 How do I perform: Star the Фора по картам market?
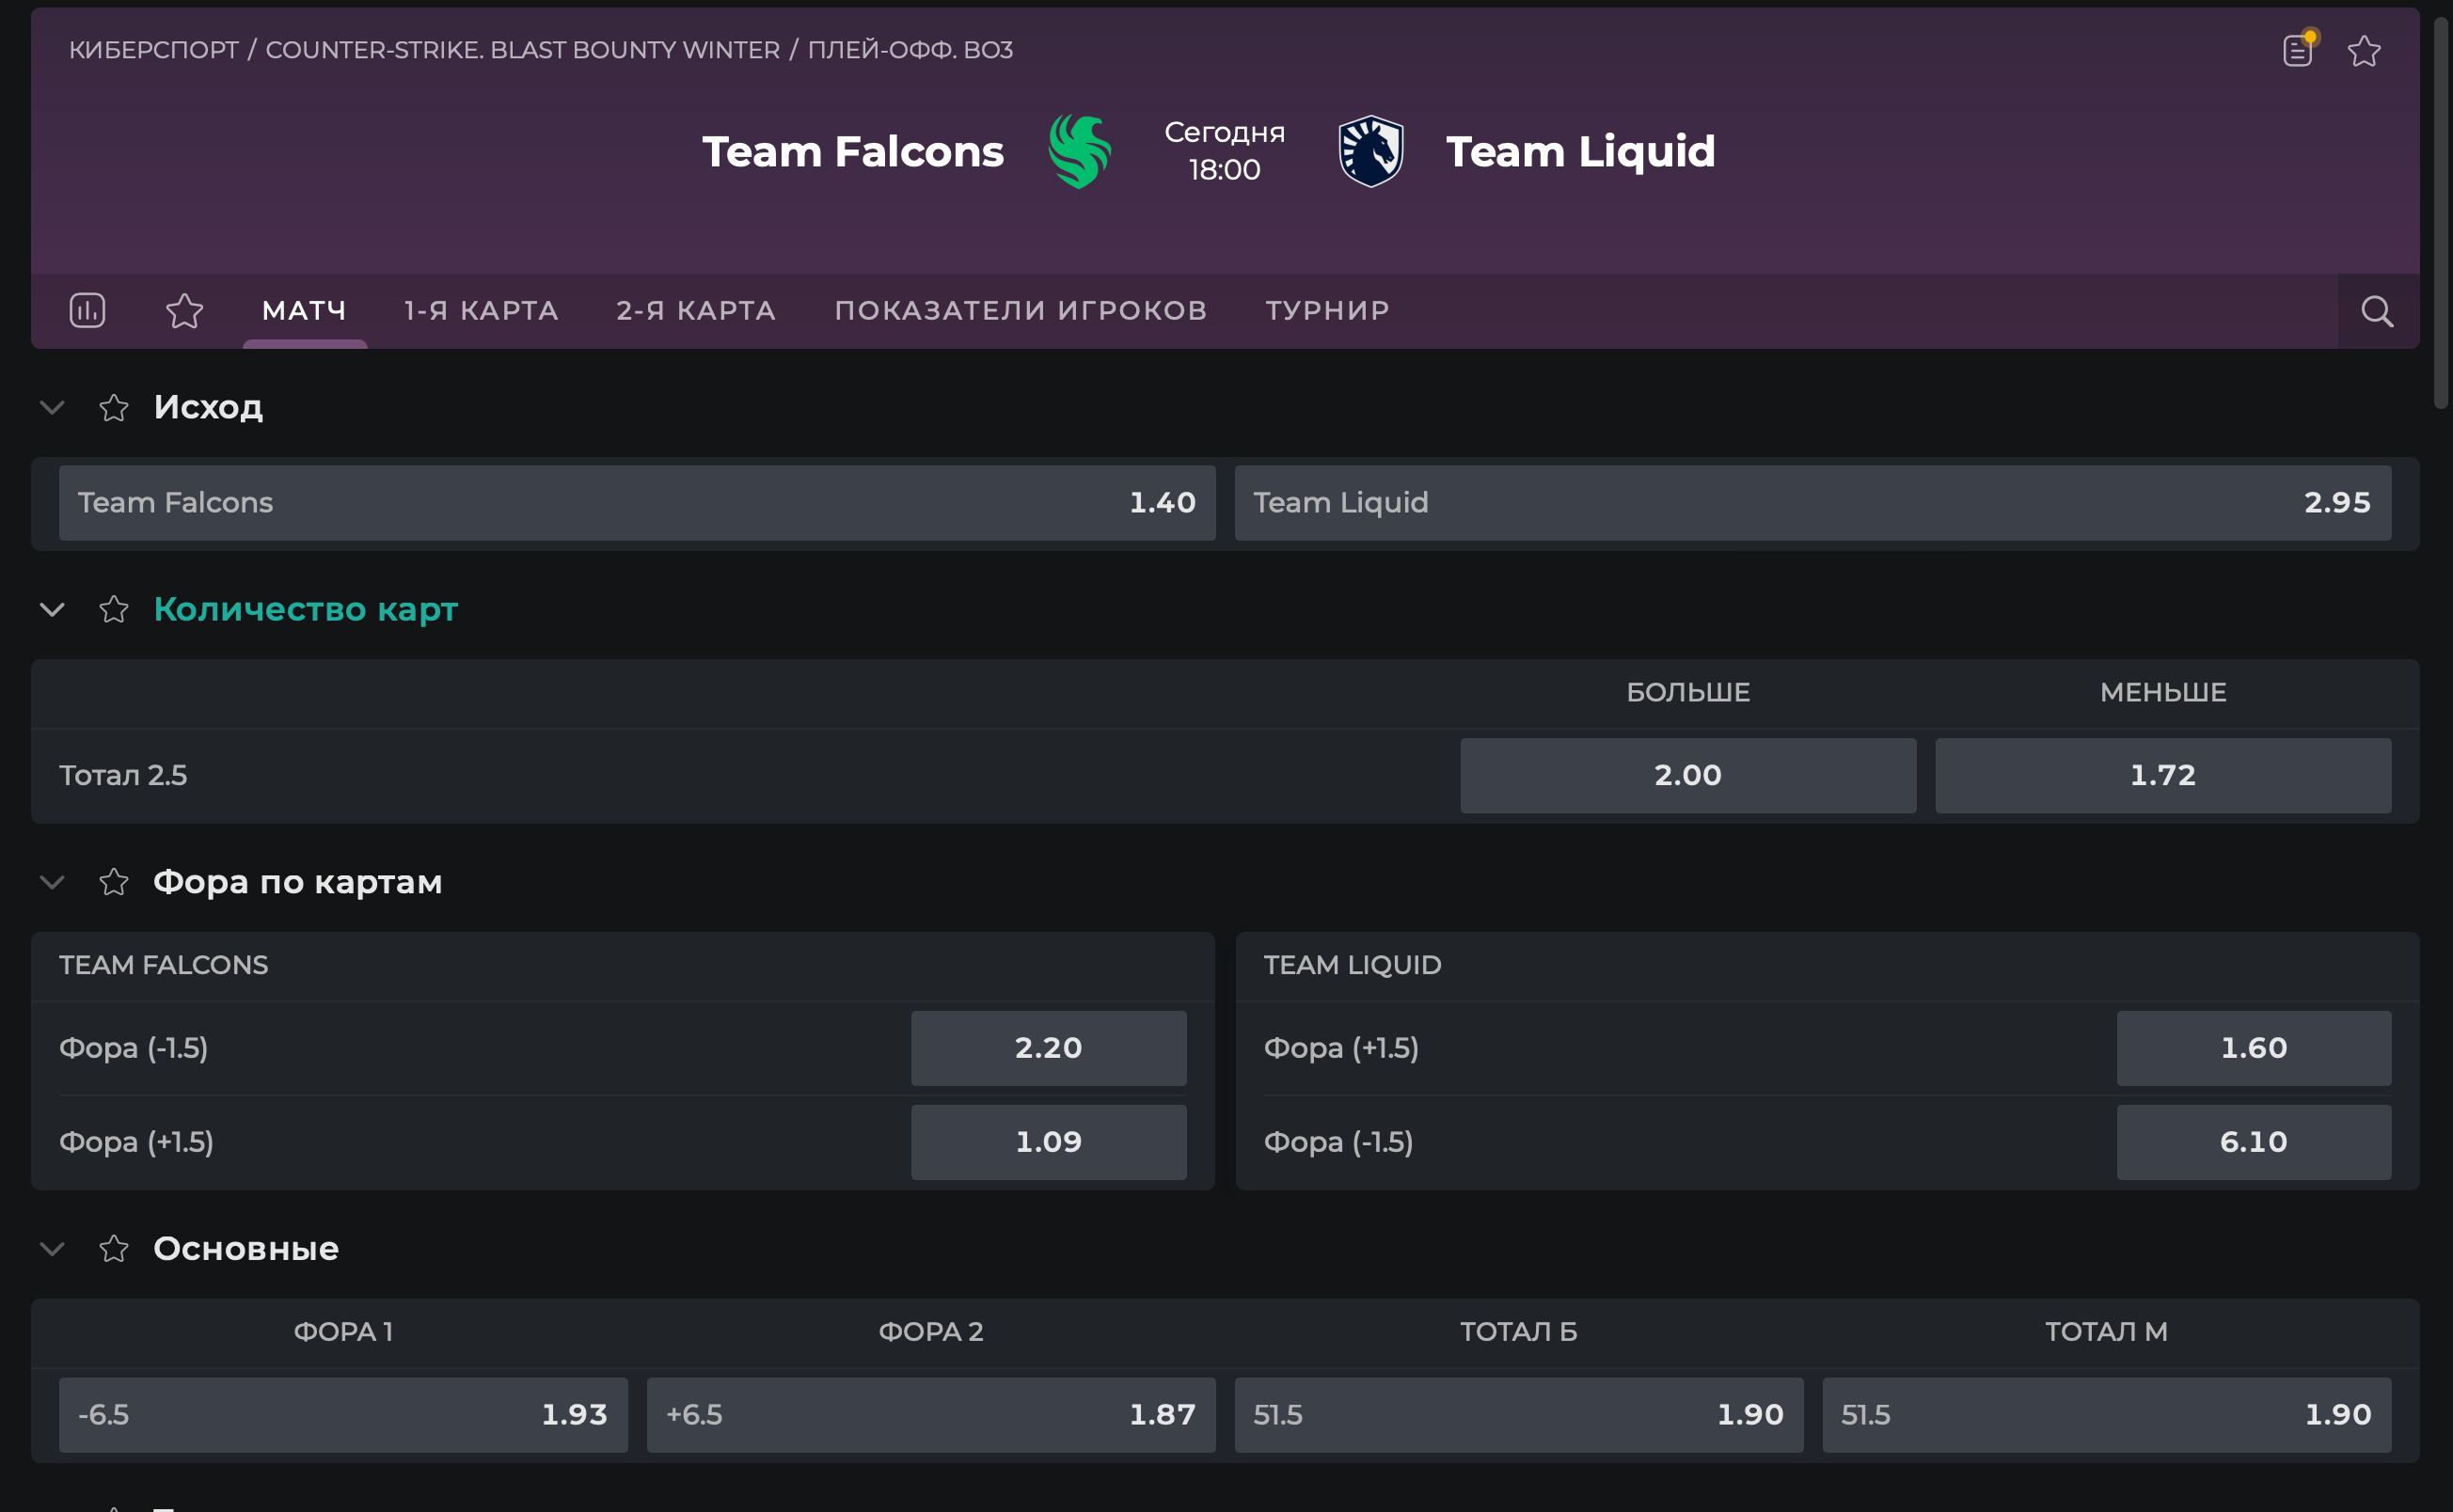114,882
